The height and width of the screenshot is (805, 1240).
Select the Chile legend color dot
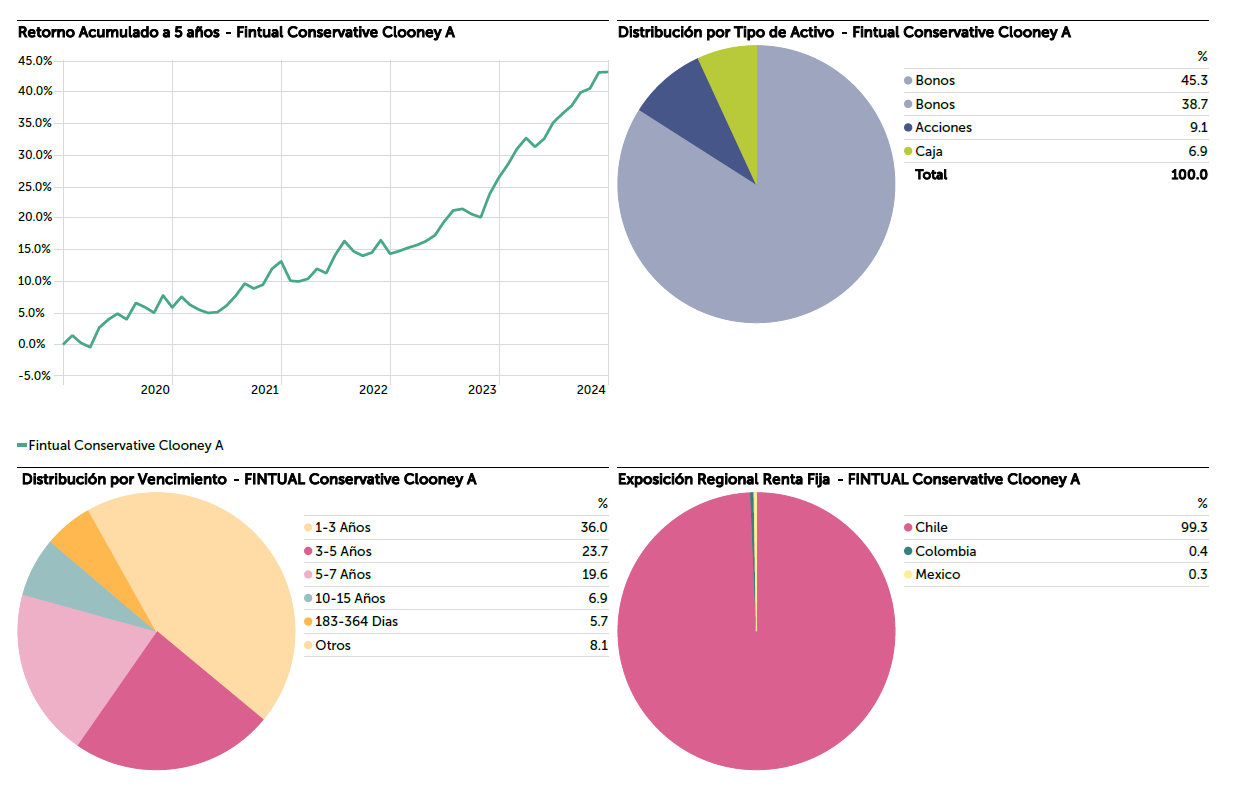(x=908, y=528)
